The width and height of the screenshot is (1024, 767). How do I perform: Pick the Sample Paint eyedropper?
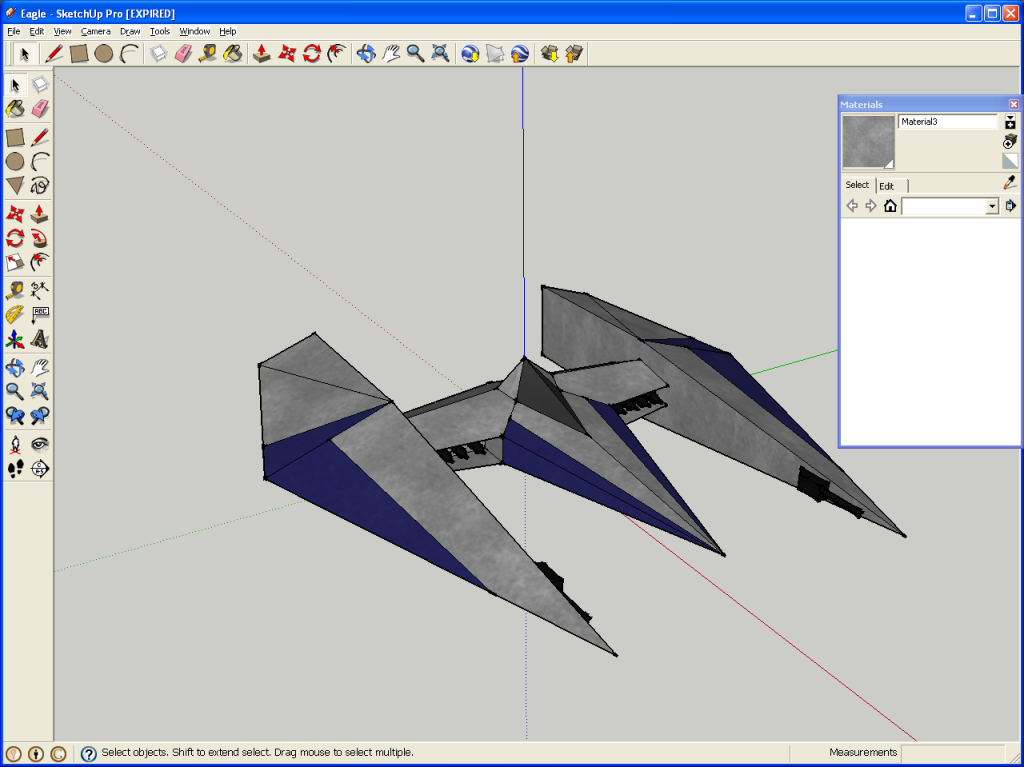1010,182
